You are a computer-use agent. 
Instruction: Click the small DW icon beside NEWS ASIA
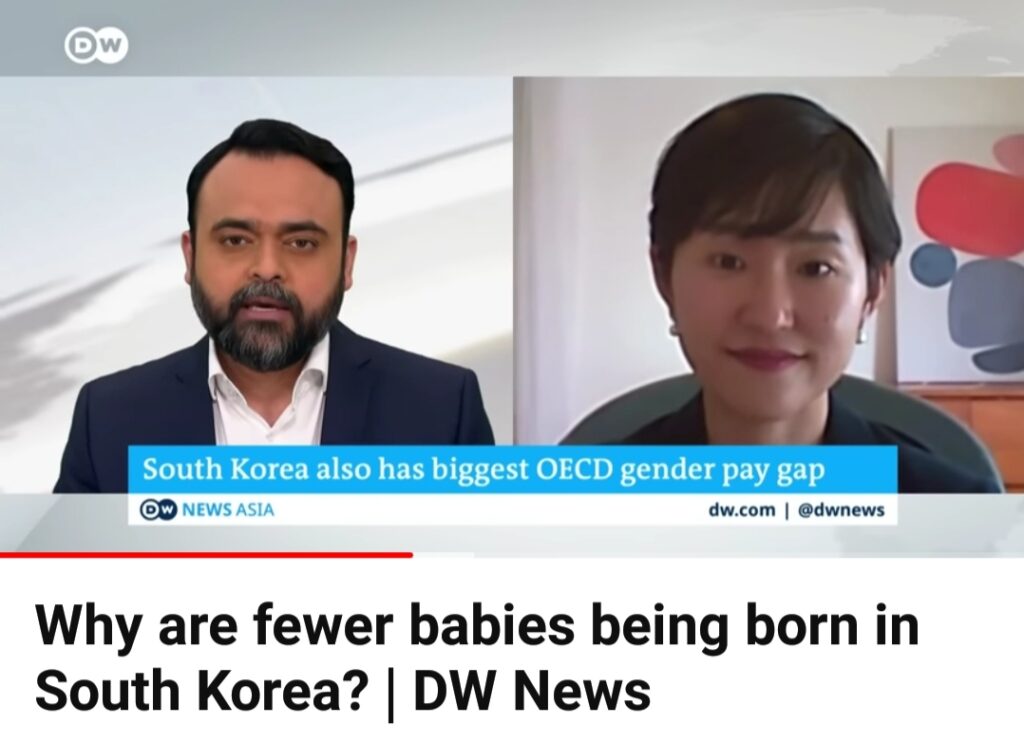[x=159, y=509]
